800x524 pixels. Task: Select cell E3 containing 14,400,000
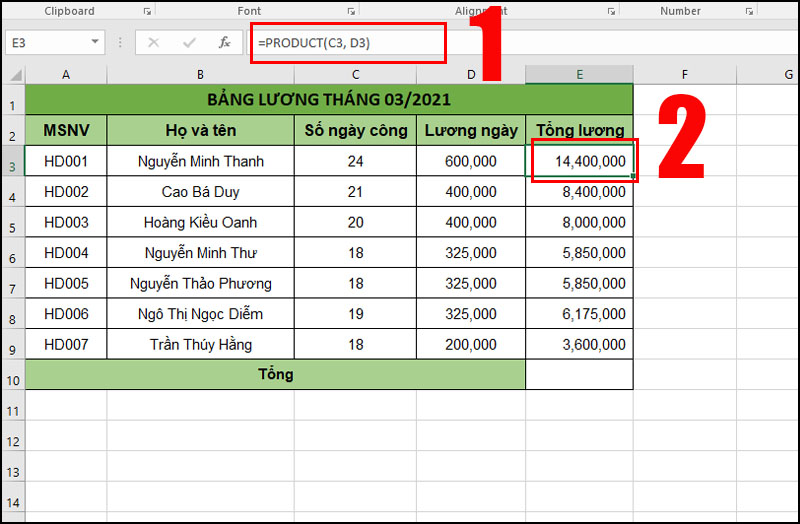pyautogui.click(x=579, y=162)
